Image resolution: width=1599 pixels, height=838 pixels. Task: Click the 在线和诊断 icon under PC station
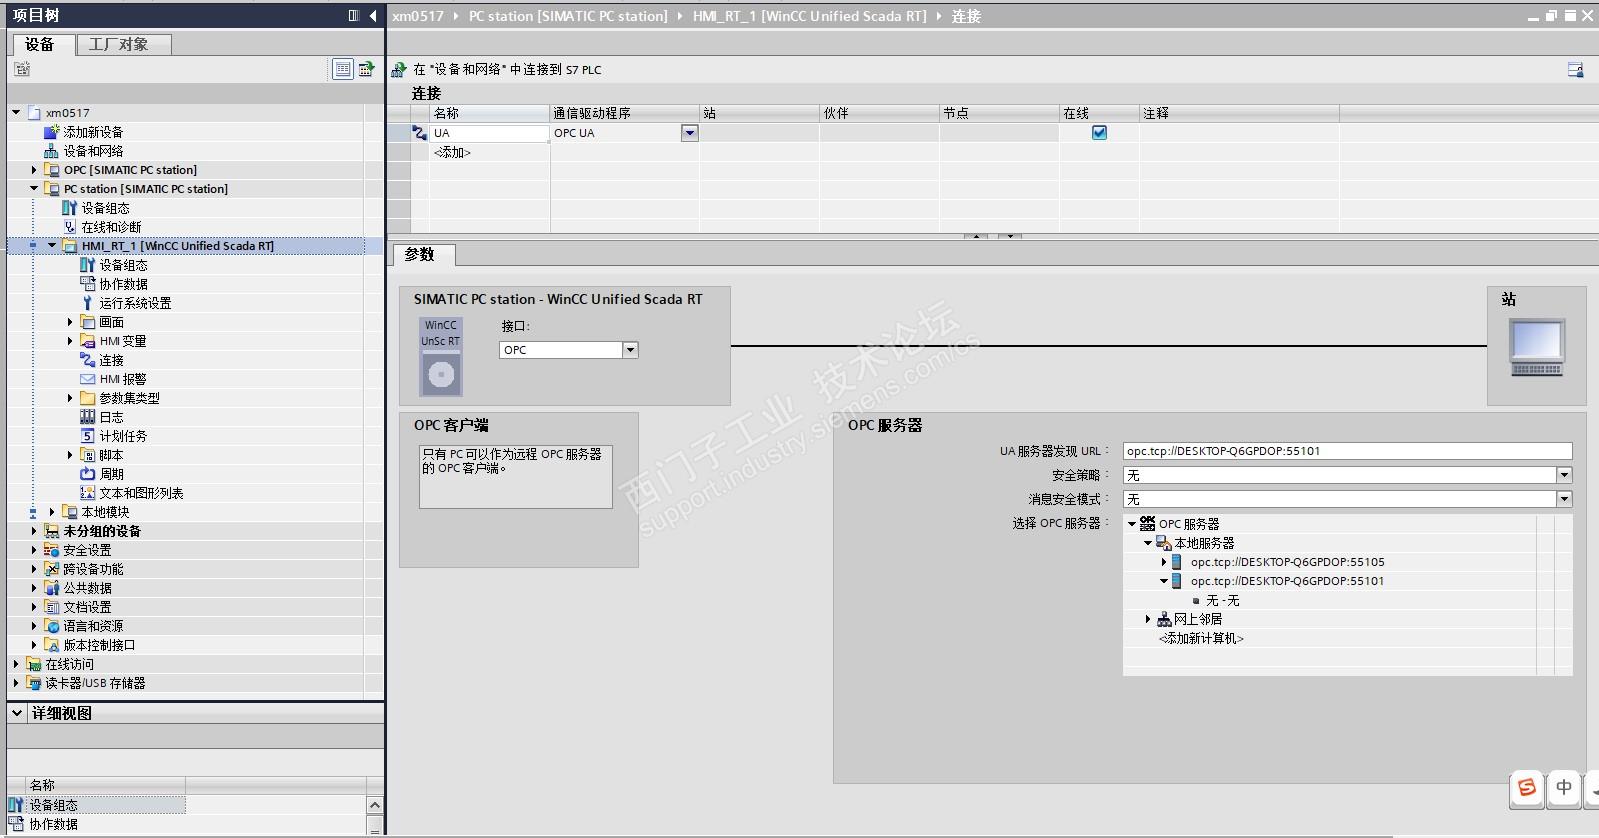pyautogui.click(x=70, y=227)
